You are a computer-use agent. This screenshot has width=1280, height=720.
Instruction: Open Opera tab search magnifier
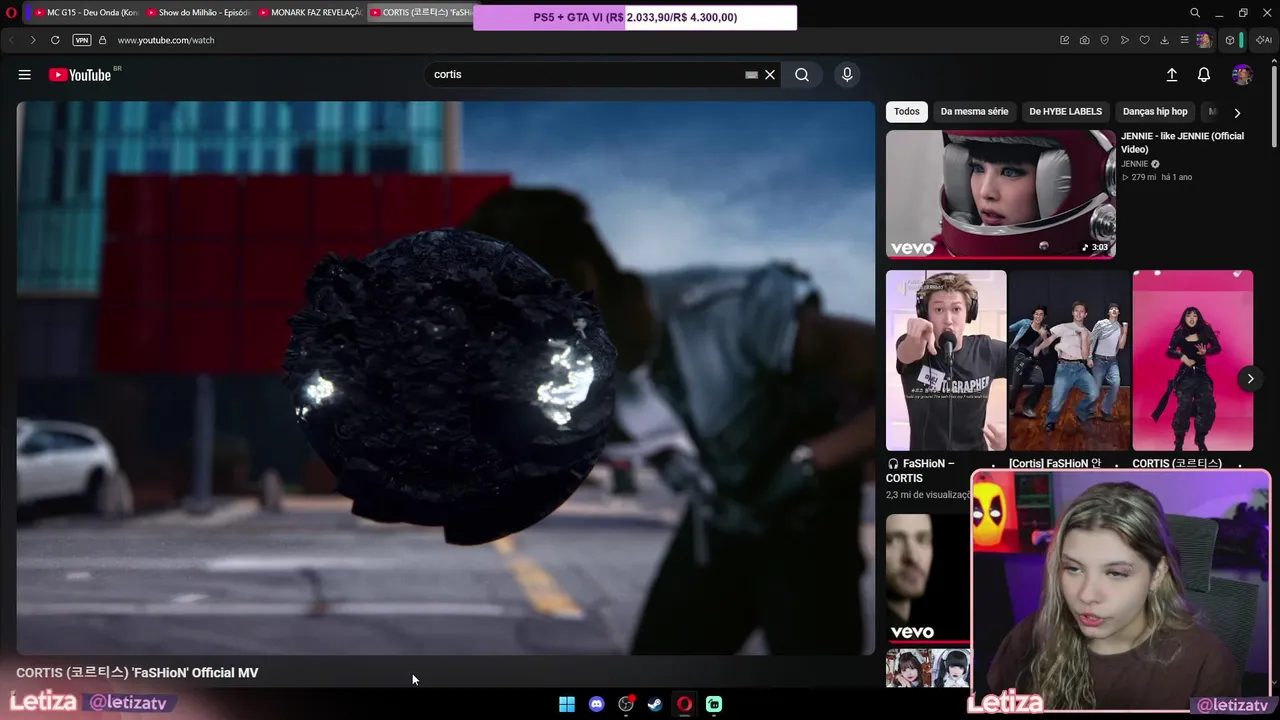point(1195,13)
